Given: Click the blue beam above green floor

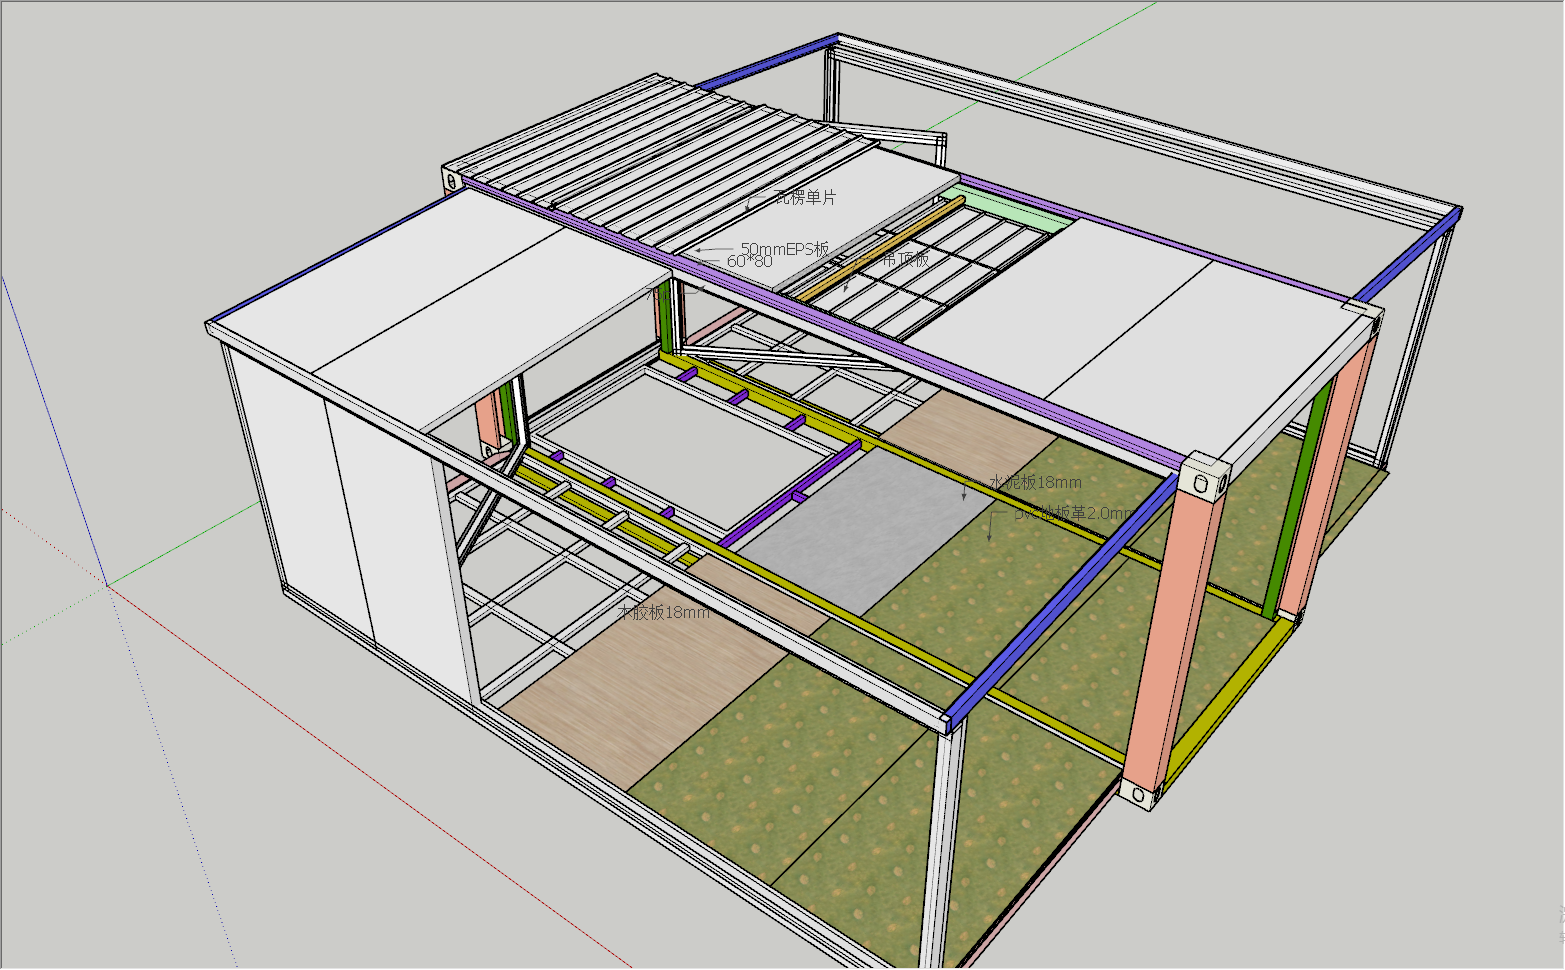Looking at the screenshot, I should pyautogui.click(x=1060, y=600).
